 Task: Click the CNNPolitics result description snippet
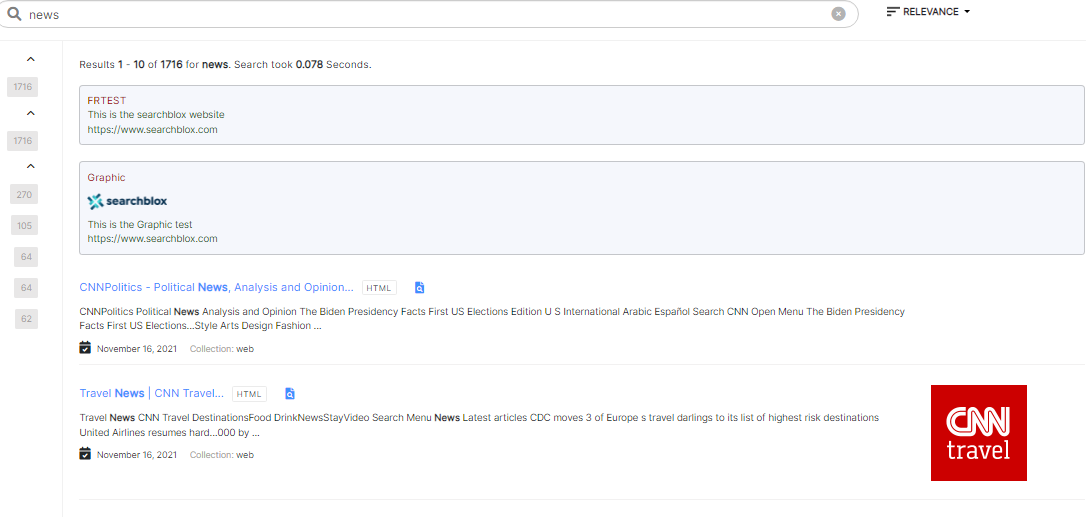[x=492, y=319]
